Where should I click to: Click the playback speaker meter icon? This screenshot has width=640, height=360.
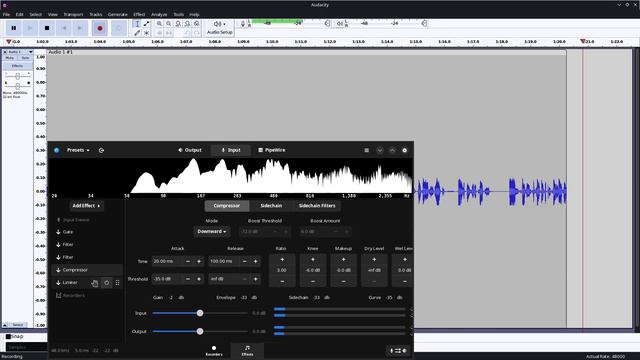[339, 24]
